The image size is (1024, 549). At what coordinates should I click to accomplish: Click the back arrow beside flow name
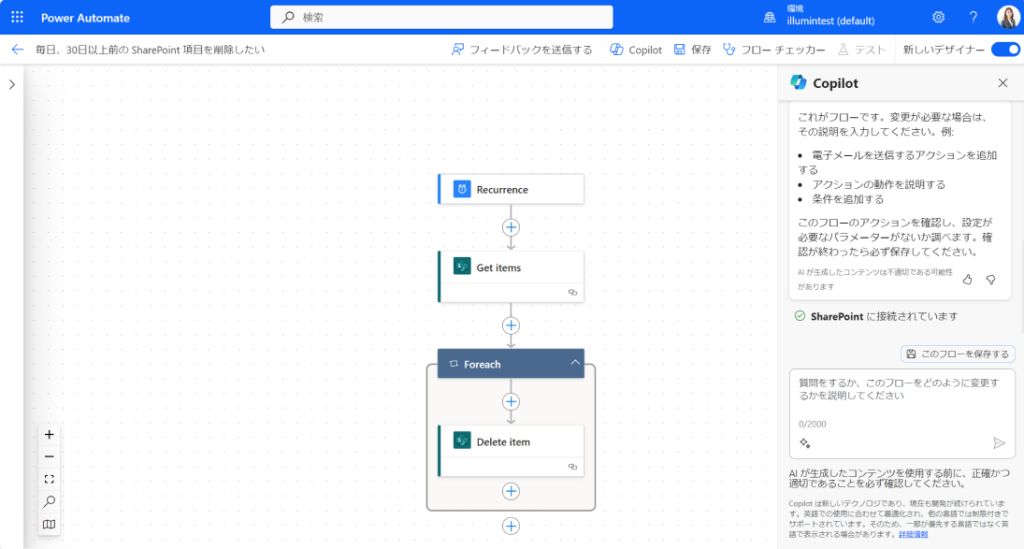[17, 49]
